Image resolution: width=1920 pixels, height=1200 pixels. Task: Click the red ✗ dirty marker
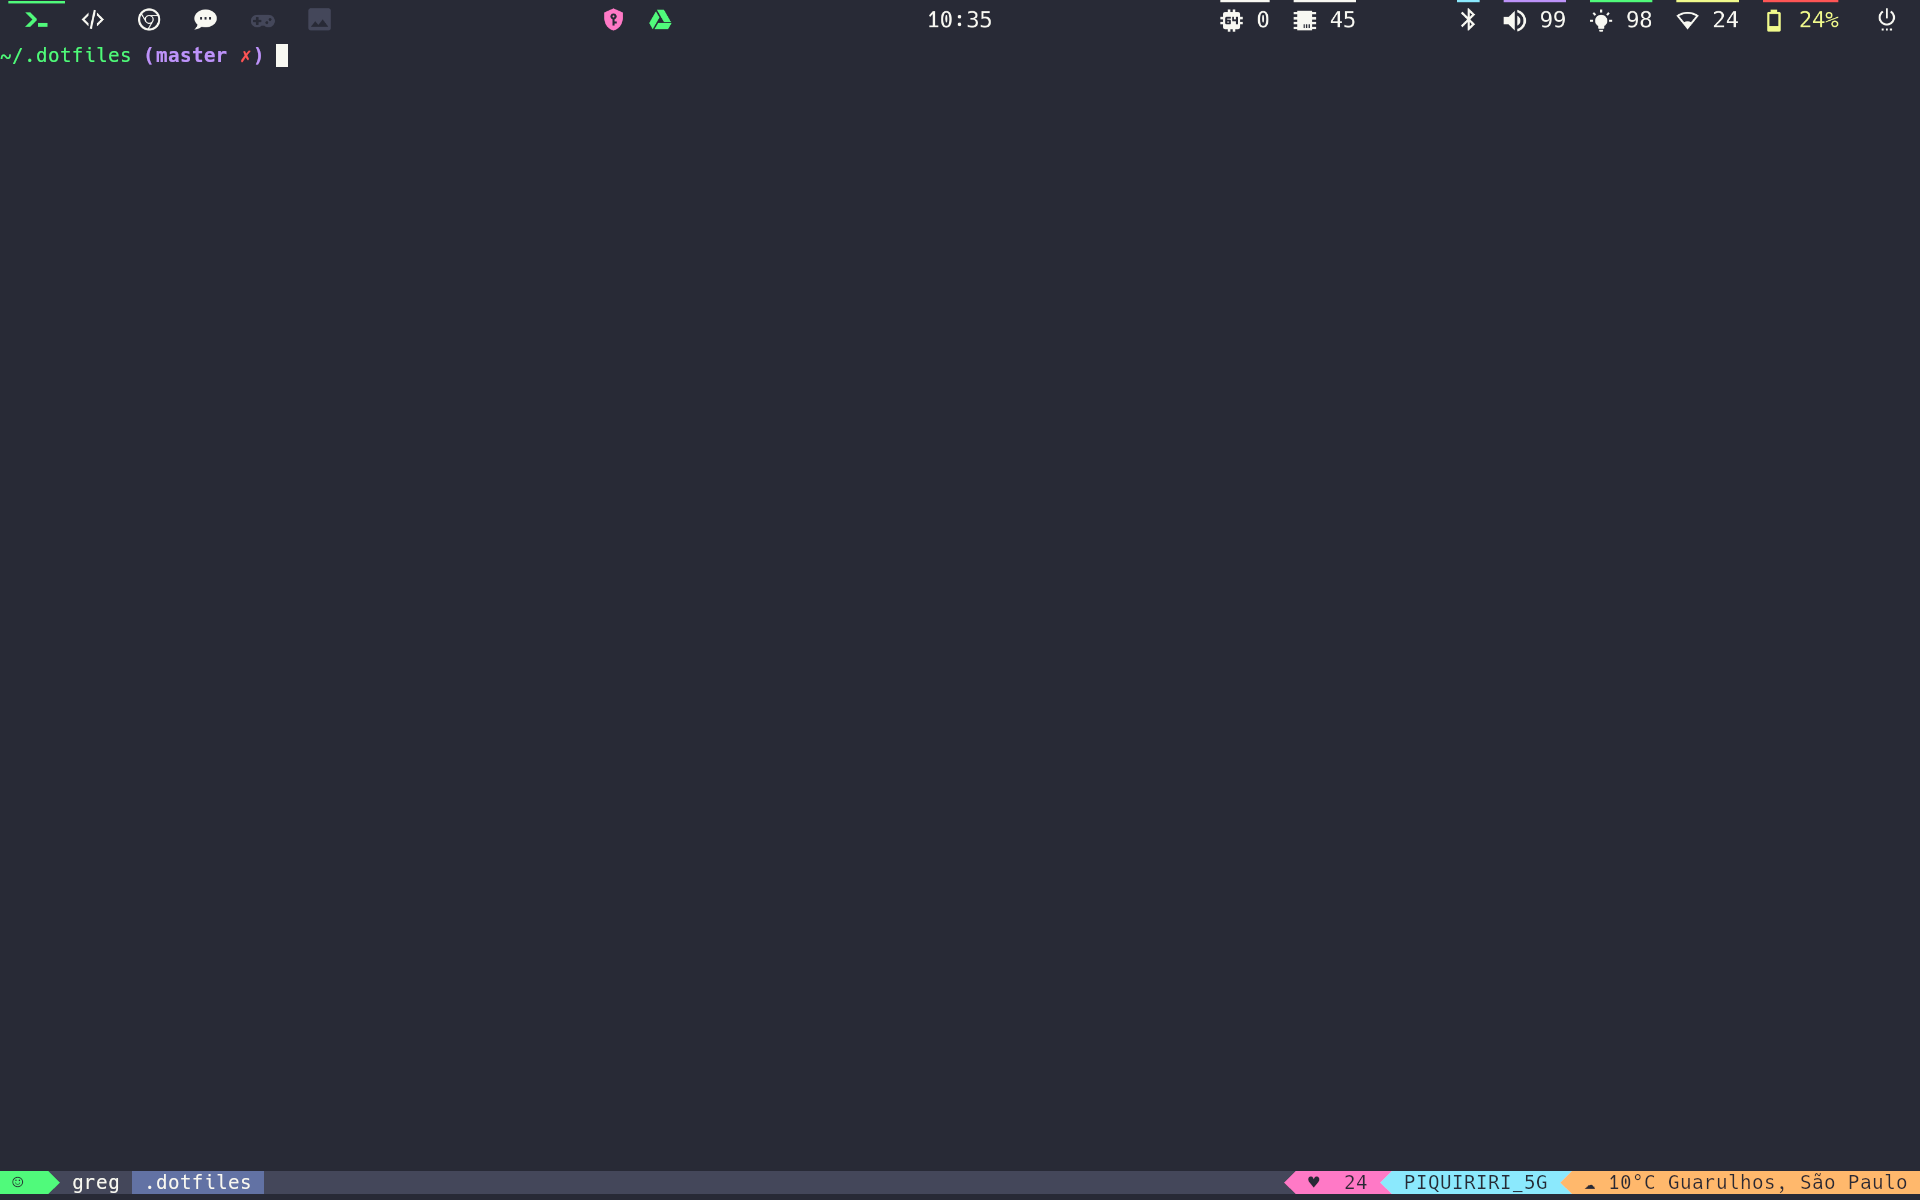[x=246, y=56]
